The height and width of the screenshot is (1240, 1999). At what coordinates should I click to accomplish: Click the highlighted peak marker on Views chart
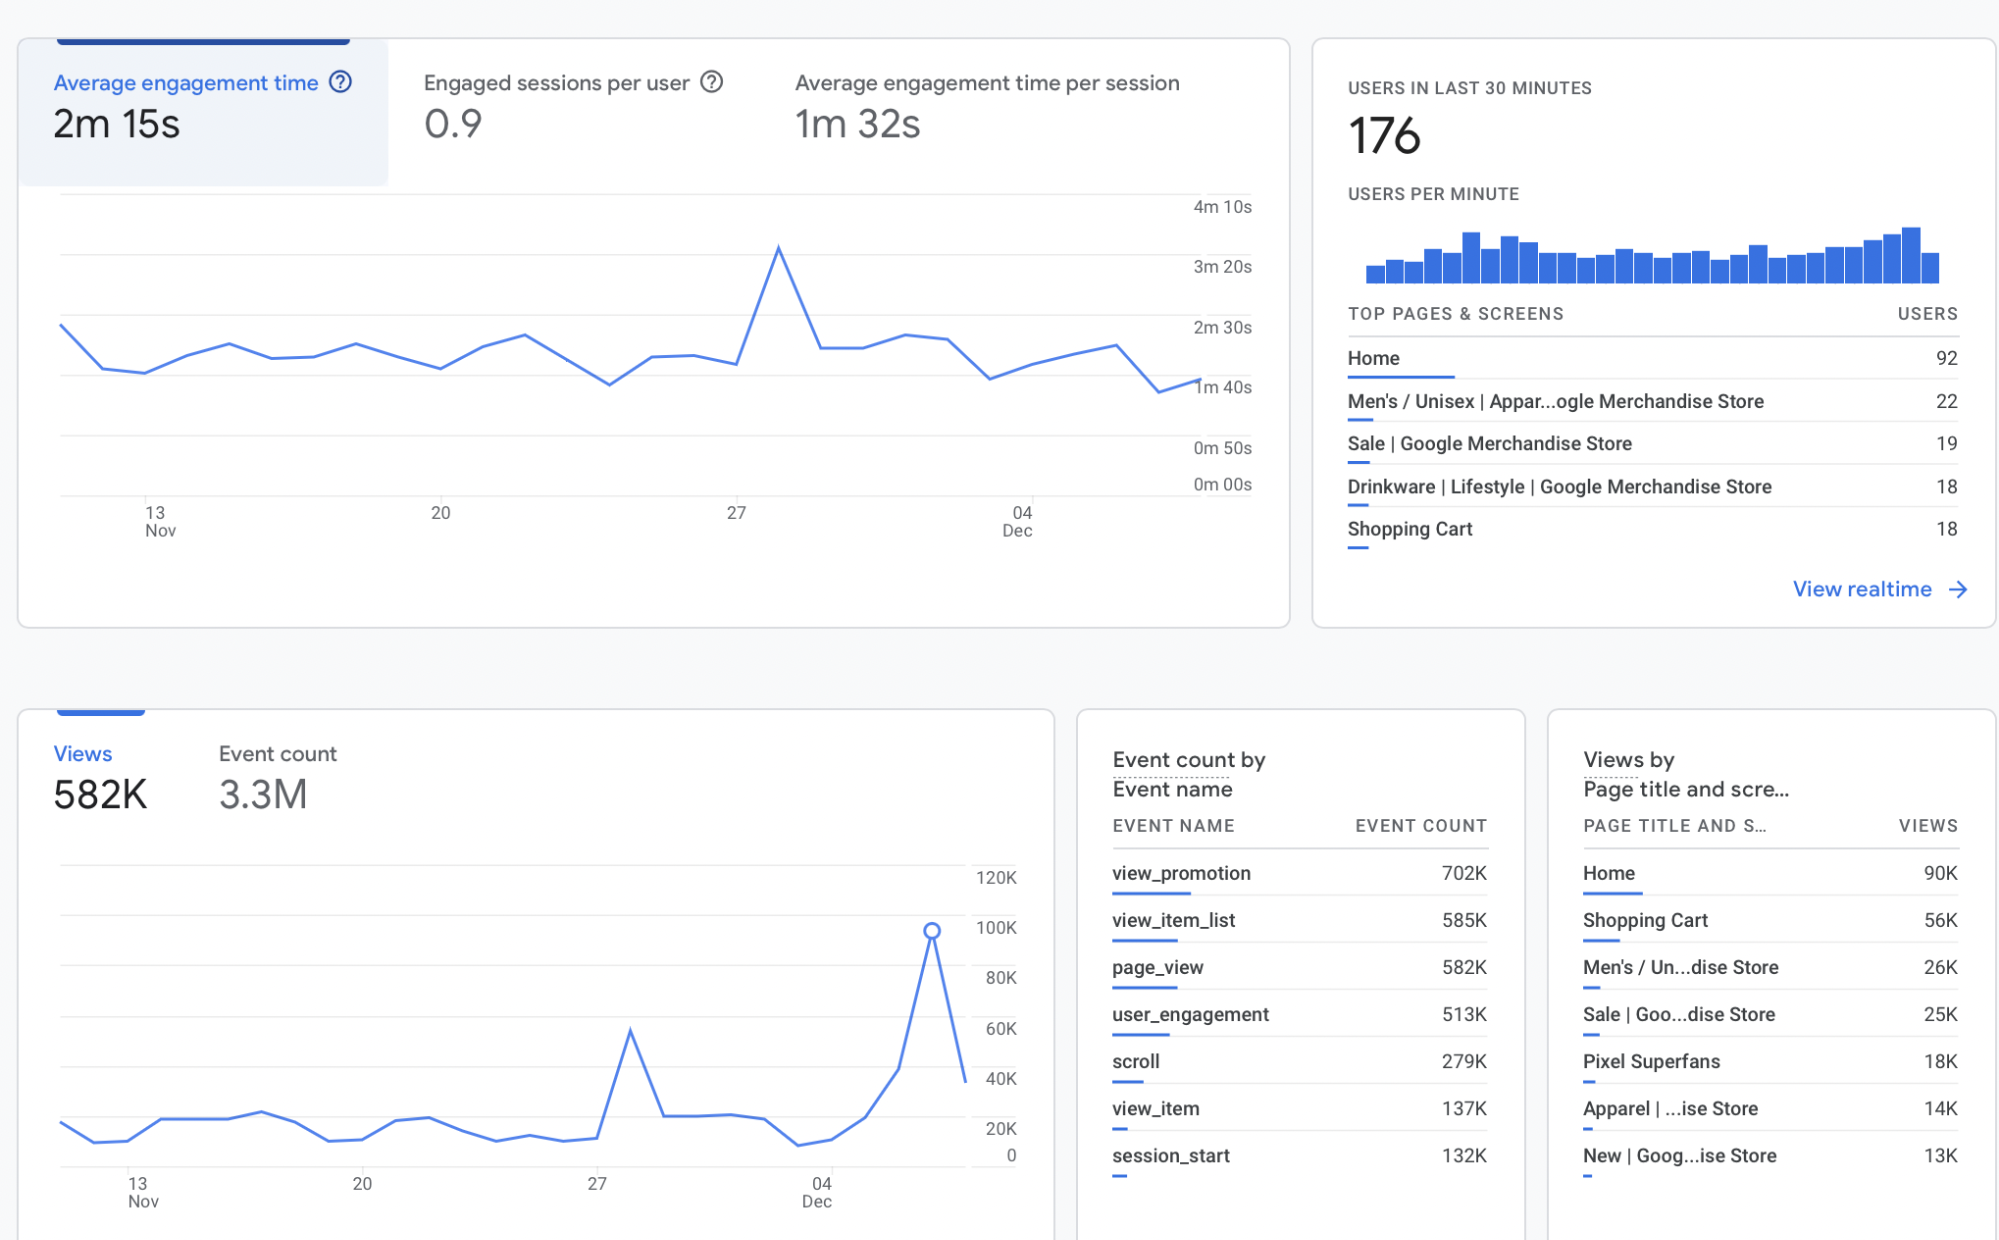tap(931, 931)
